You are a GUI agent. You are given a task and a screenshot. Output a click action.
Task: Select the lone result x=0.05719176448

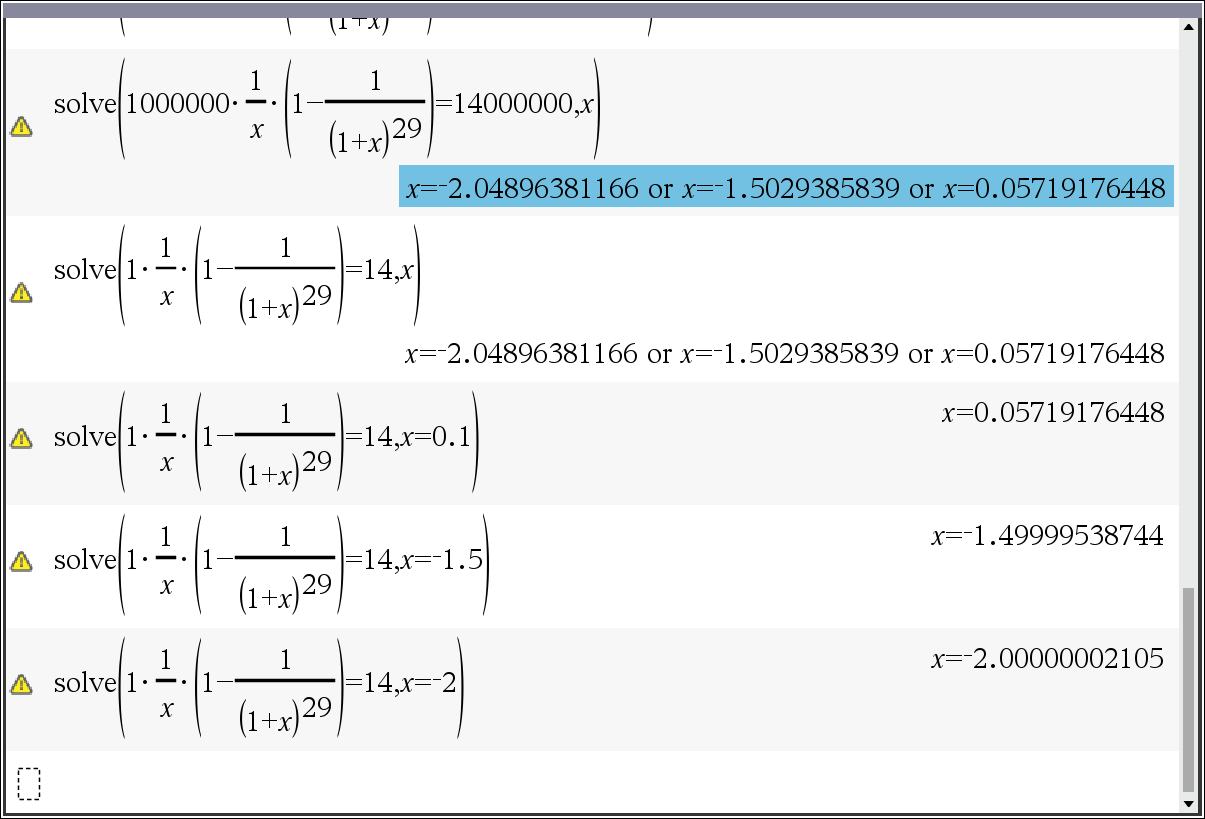click(x=1052, y=412)
